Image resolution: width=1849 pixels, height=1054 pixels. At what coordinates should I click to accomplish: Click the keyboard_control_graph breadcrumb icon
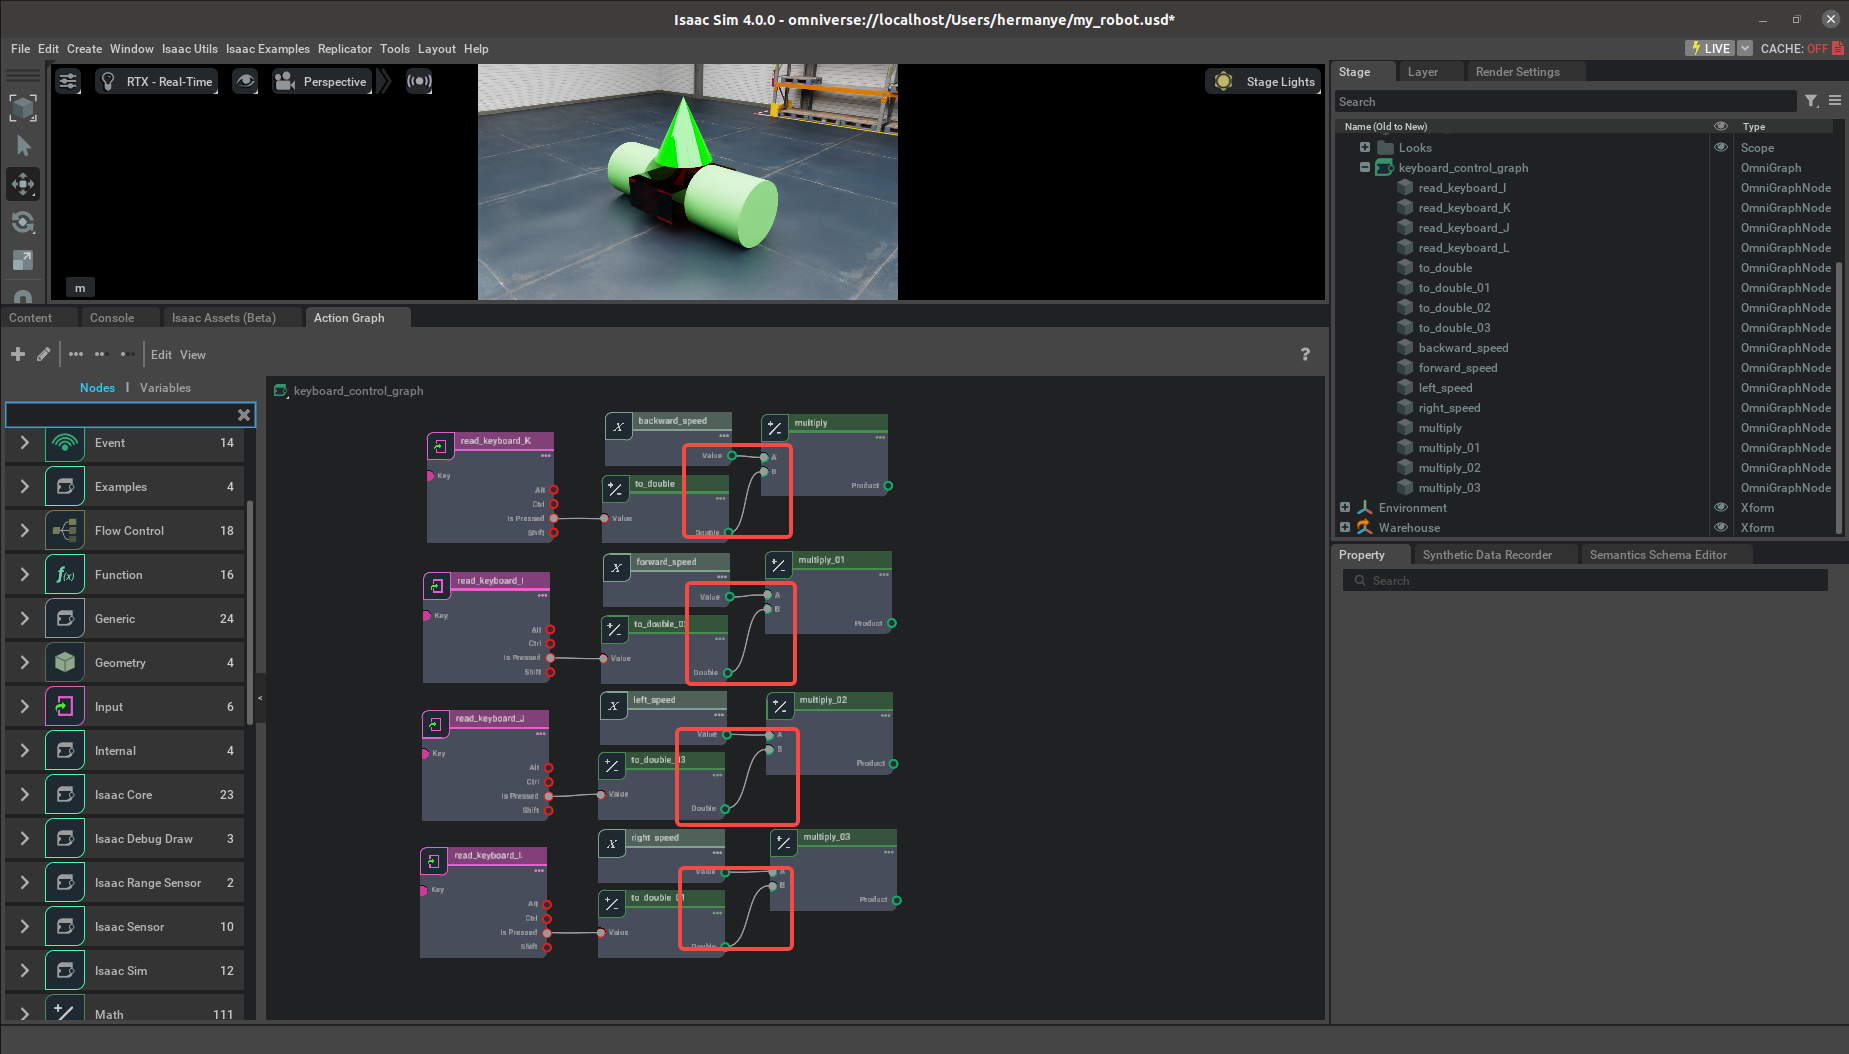click(281, 390)
